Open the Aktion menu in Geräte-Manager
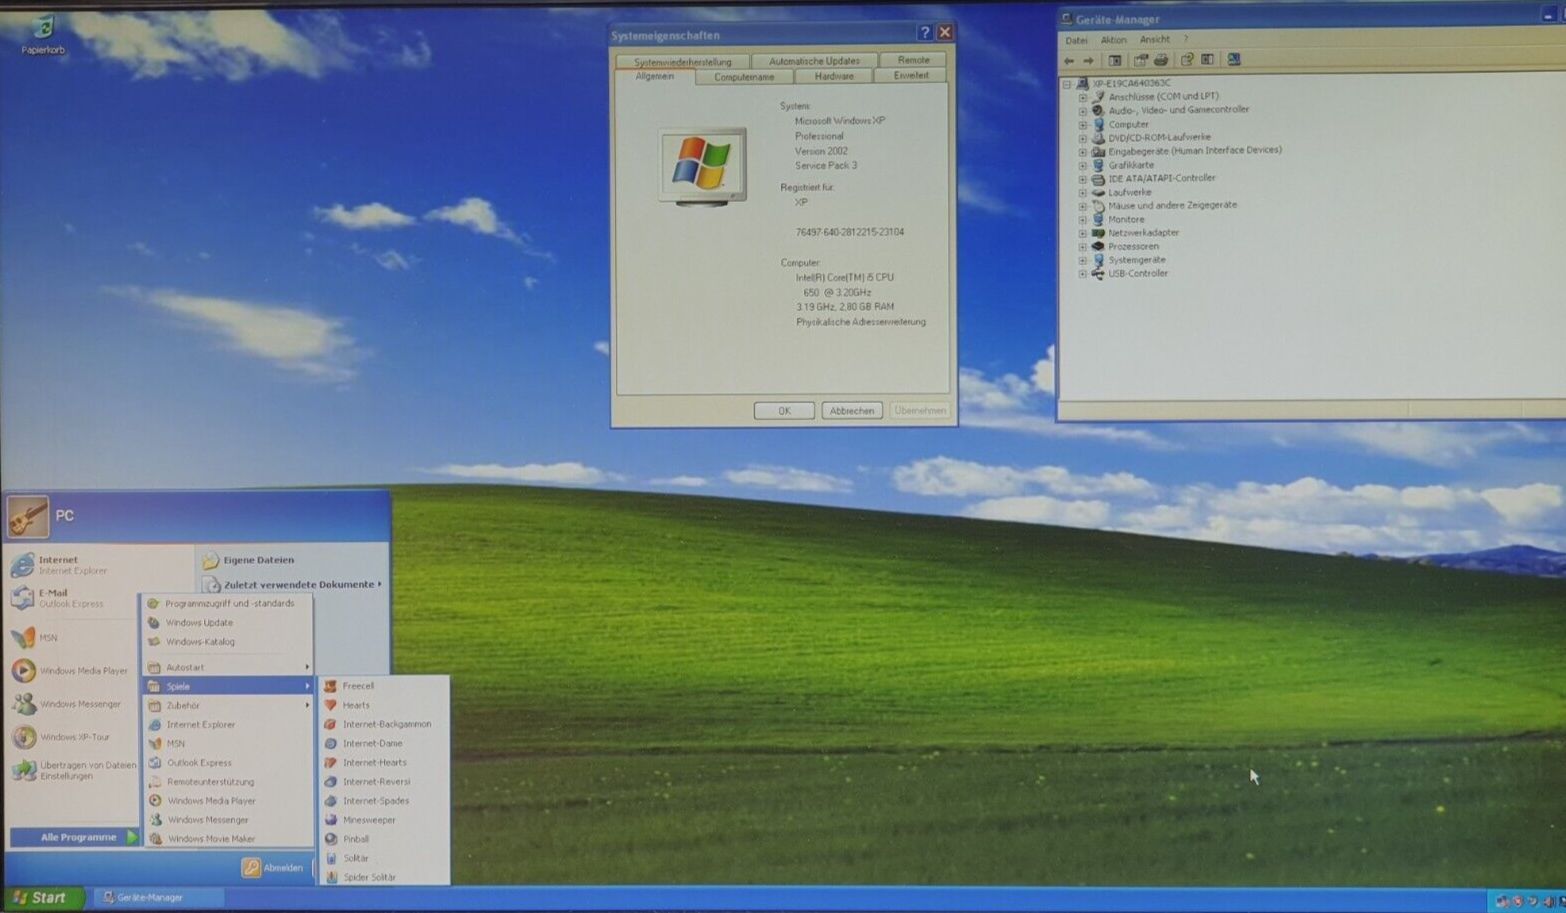The image size is (1566, 913). coord(1113,40)
